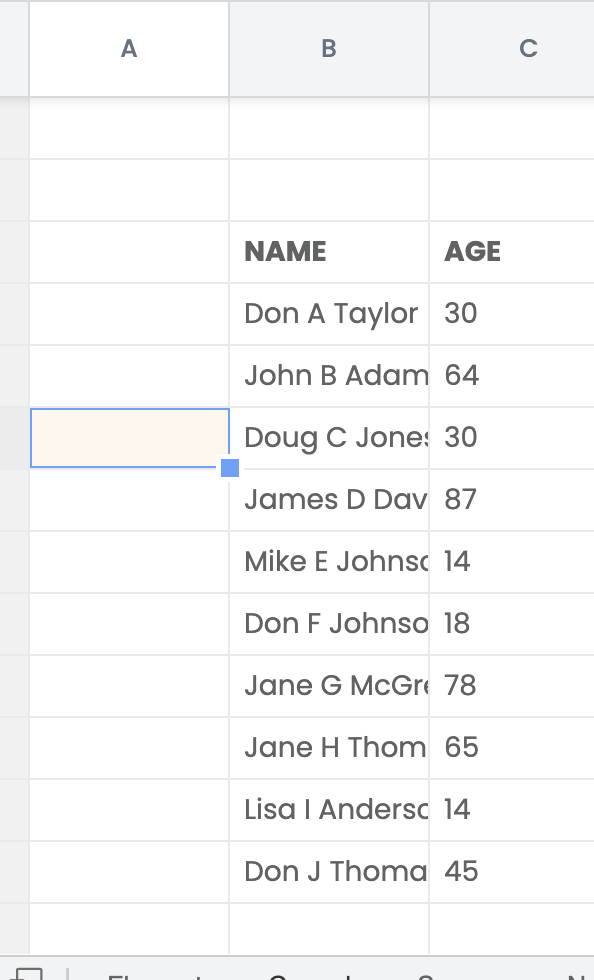594x980 pixels.
Task: Select column A header
Action: (x=129, y=49)
